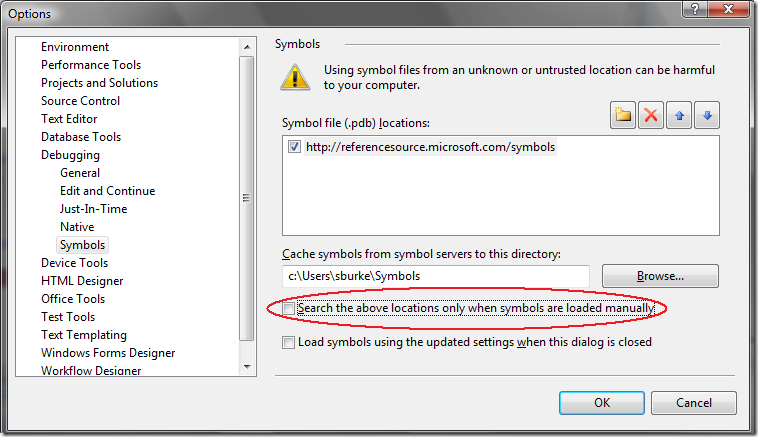The width and height of the screenshot is (758, 437).
Task: Uncheck the referencesource.microsoft.com symbols location
Action: pyautogui.click(x=294, y=146)
